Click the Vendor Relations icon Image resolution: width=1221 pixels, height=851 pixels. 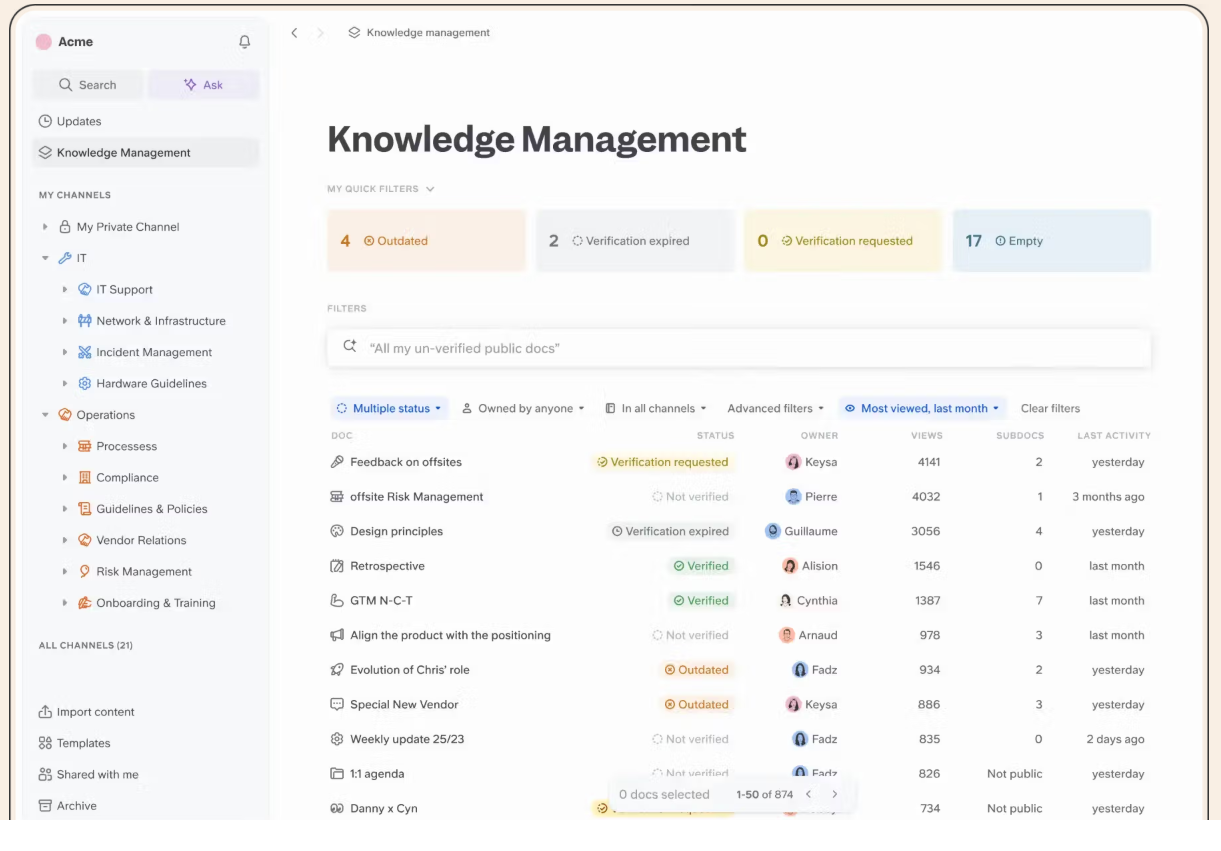(x=85, y=540)
